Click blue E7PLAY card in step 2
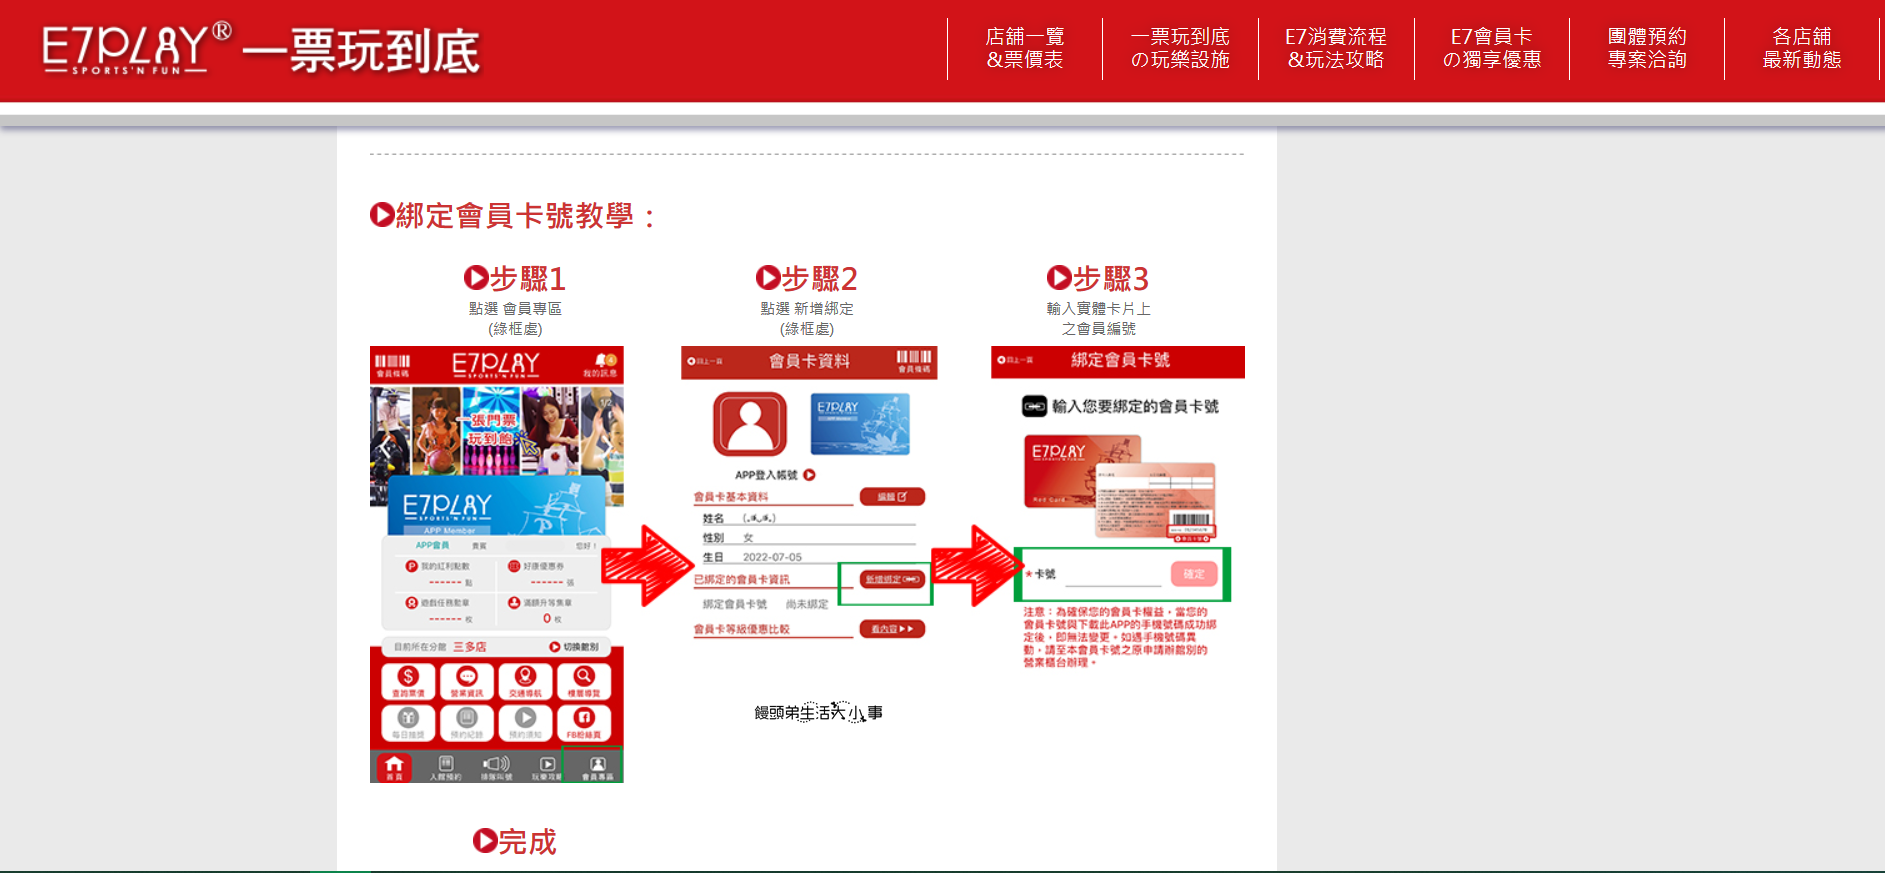 861,424
